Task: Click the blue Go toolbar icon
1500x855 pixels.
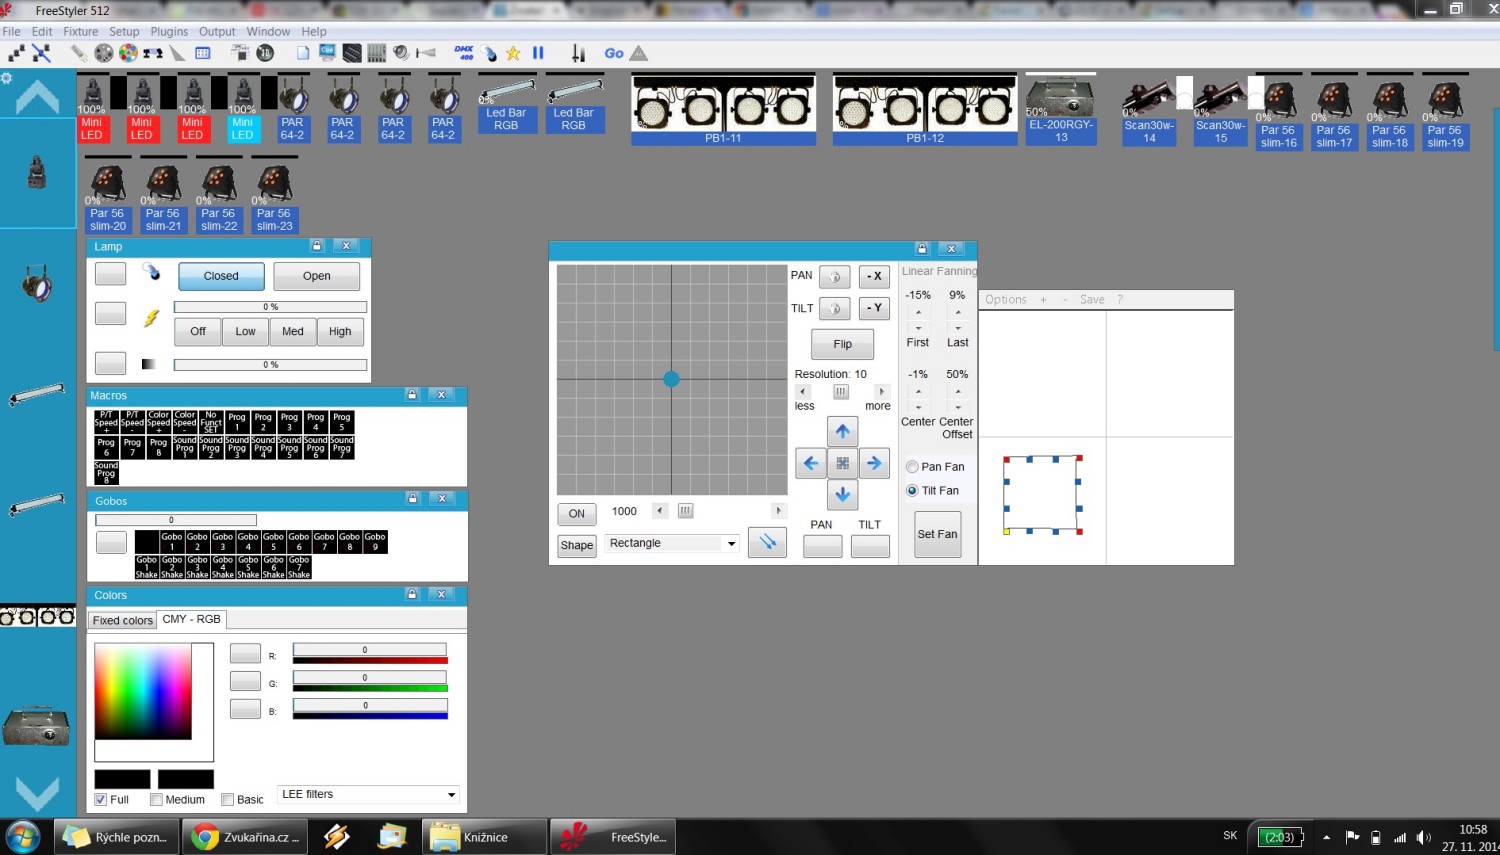Action: click(613, 53)
